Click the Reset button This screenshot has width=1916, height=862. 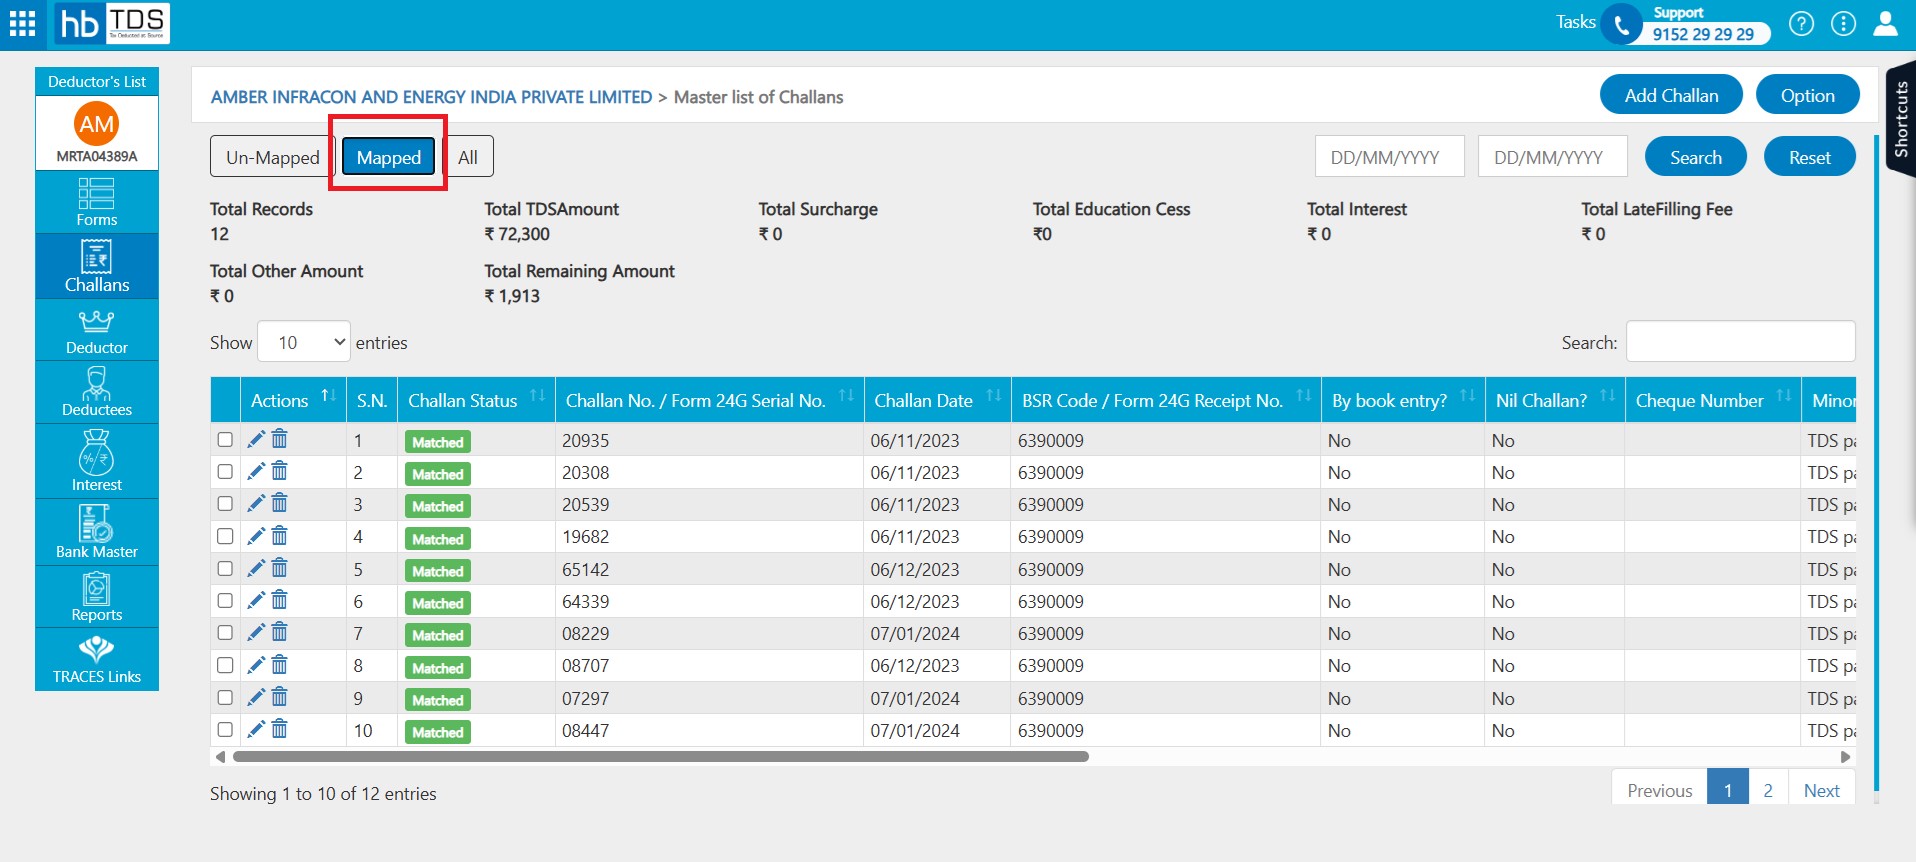point(1809,157)
